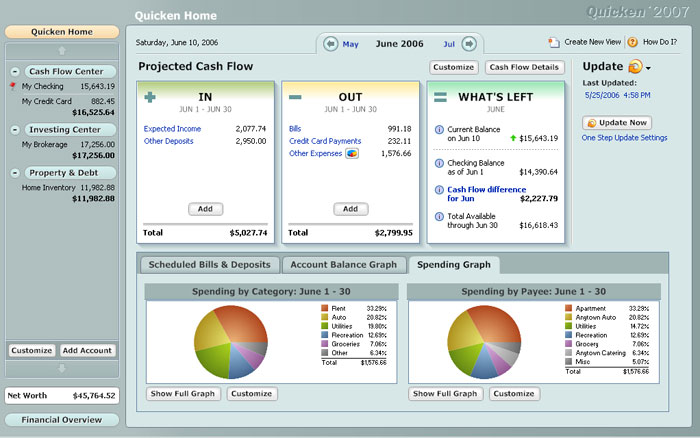Click Cash Flow difference for Jun link
This screenshot has width=700, height=438.
point(487,194)
